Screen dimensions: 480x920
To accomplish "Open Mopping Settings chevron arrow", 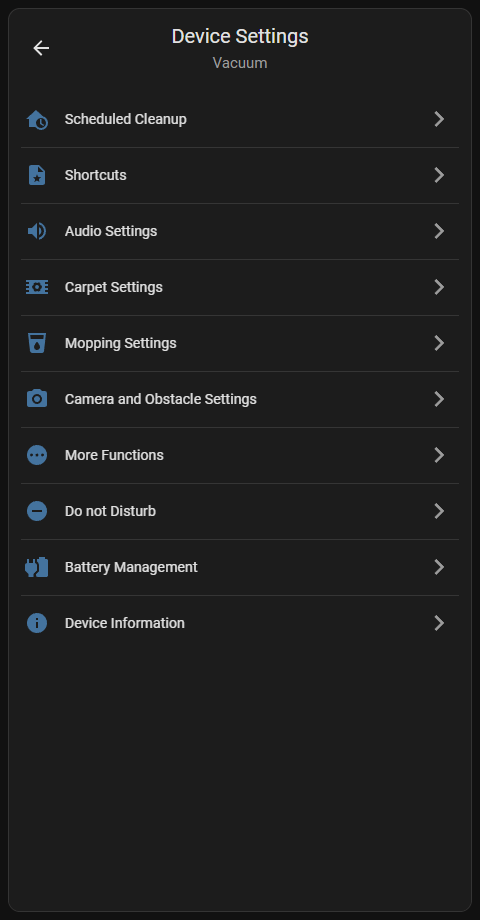I will click(x=439, y=343).
